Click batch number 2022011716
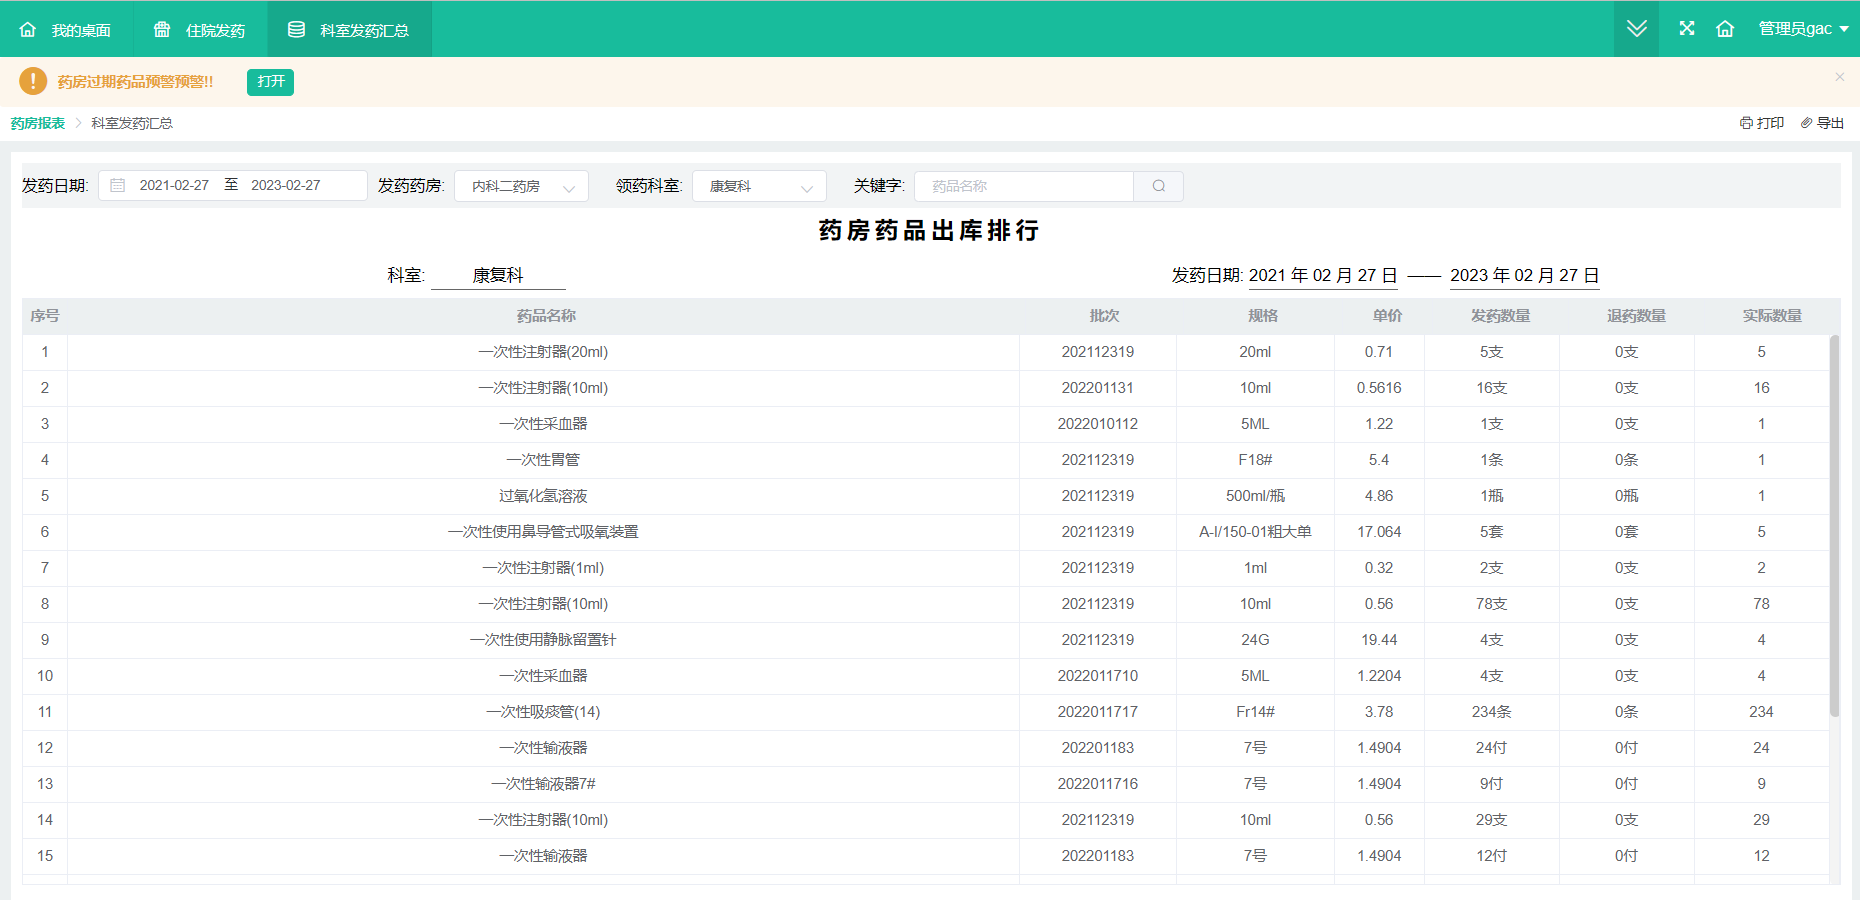This screenshot has height=900, width=1860. pyautogui.click(x=1098, y=784)
